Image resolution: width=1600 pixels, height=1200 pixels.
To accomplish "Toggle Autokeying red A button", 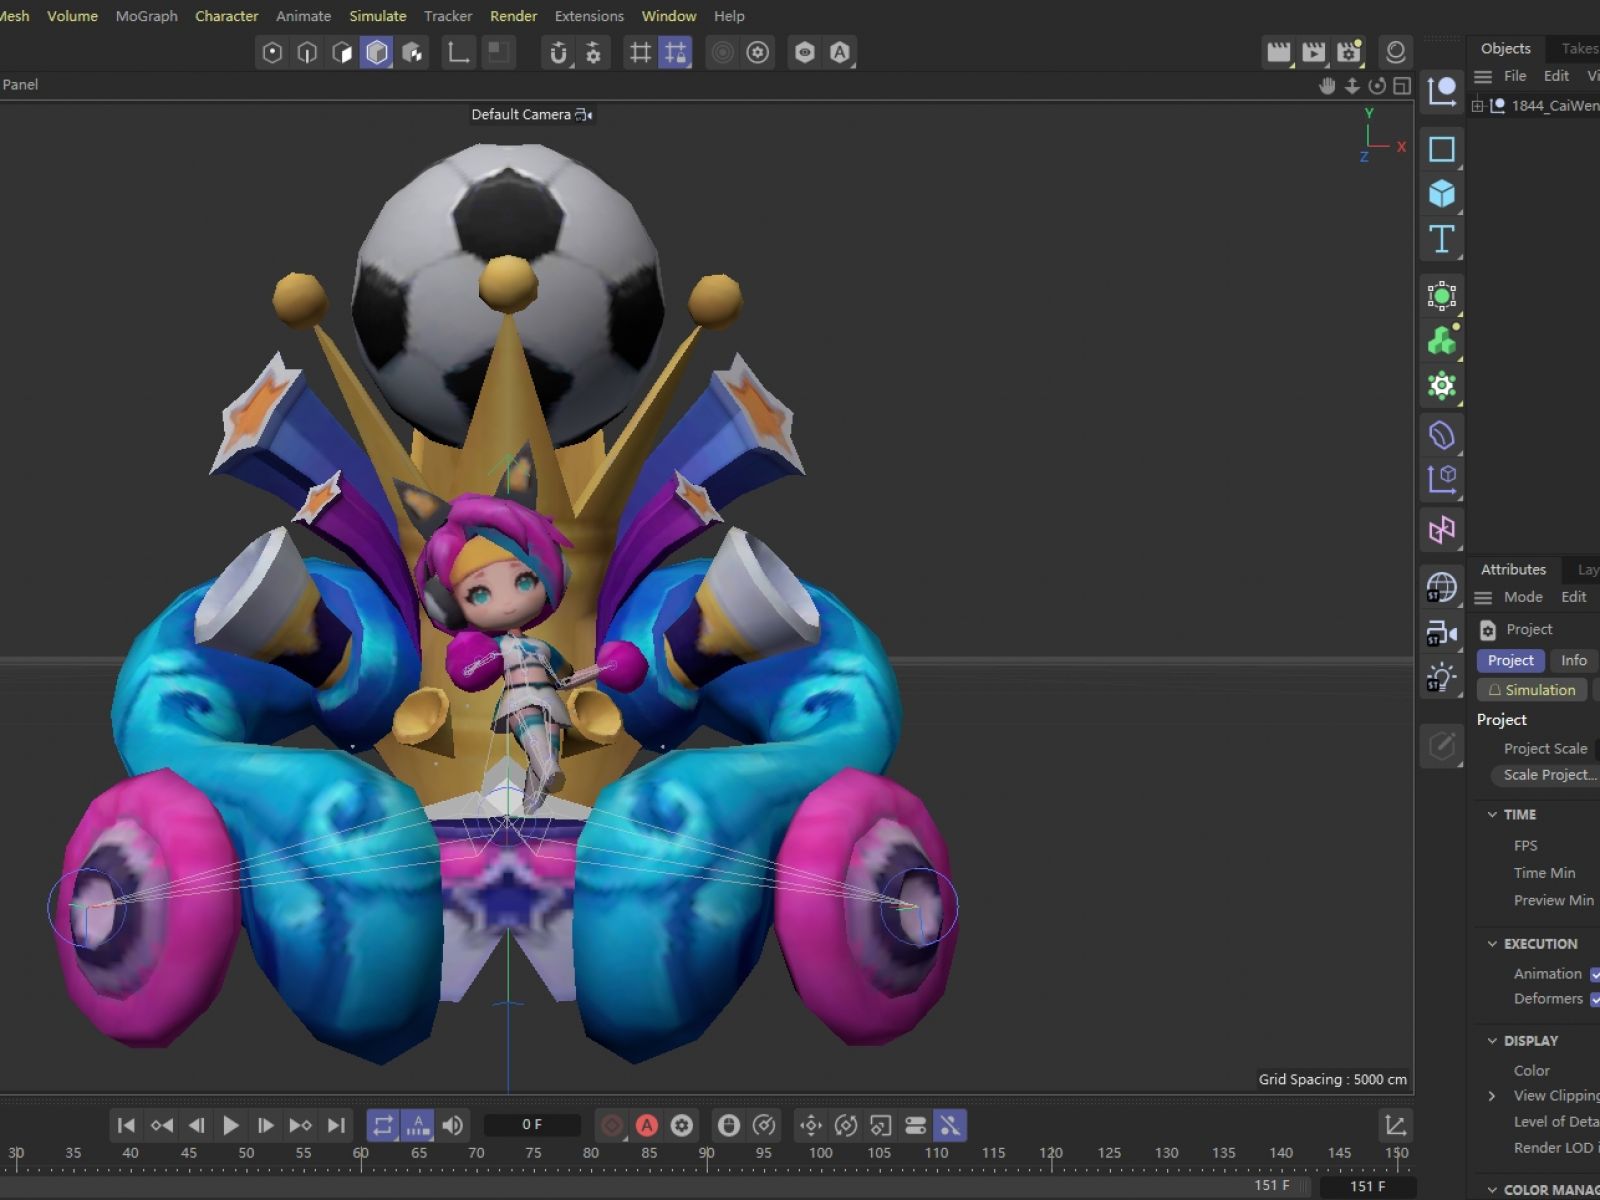I will click(x=647, y=1126).
